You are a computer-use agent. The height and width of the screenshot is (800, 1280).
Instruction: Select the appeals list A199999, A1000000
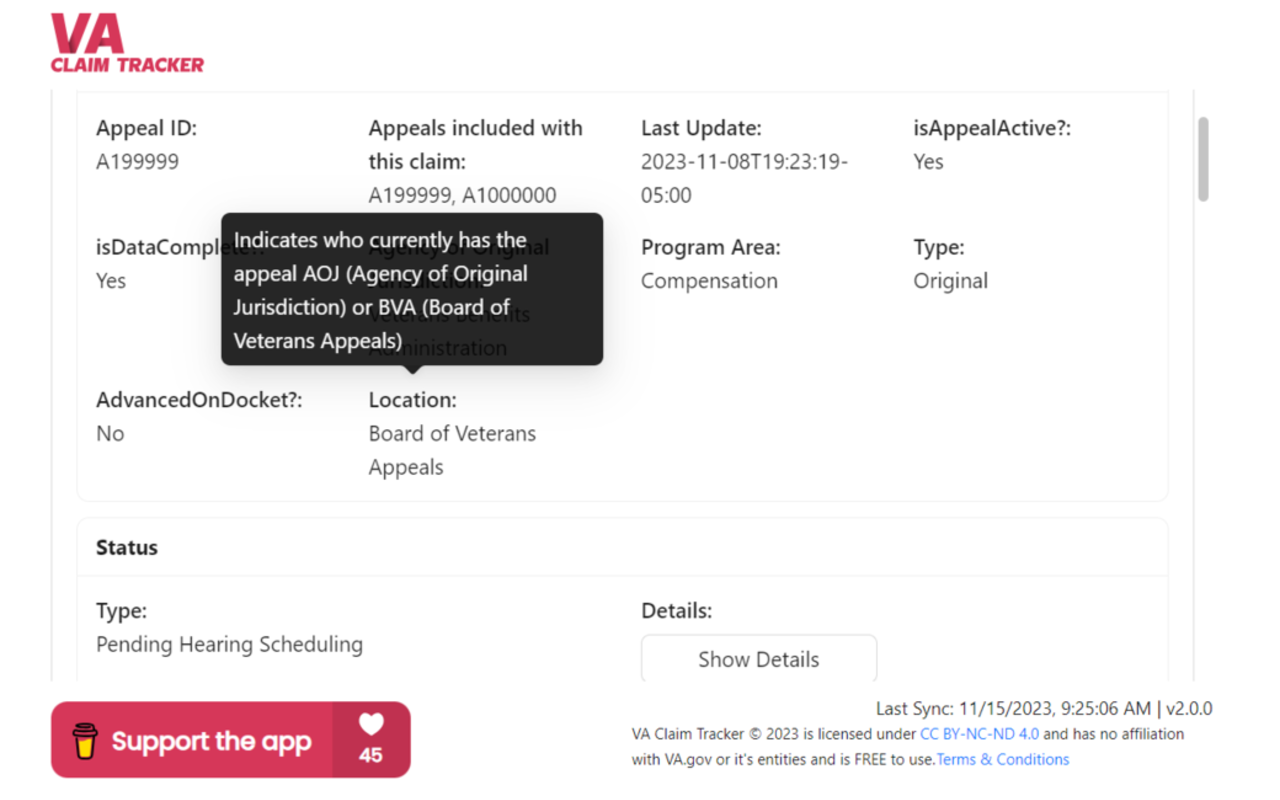coord(463,195)
